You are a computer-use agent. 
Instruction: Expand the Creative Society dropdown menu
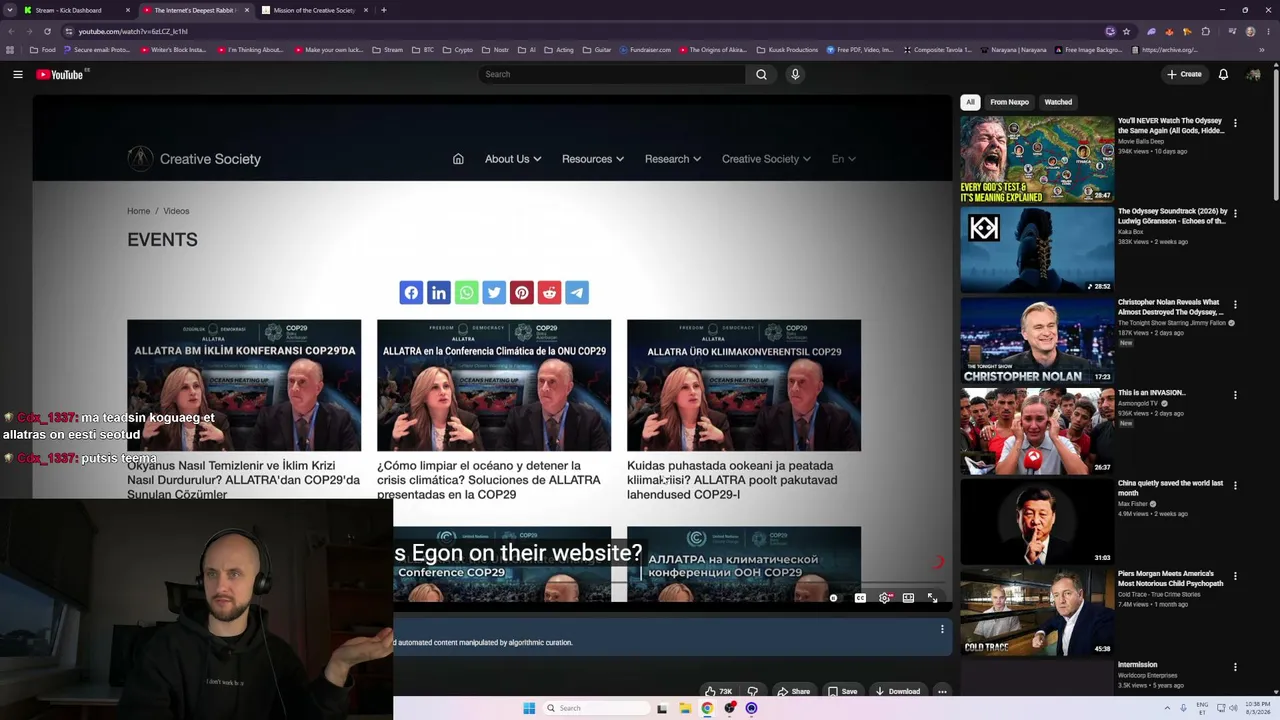click(766, 159)
